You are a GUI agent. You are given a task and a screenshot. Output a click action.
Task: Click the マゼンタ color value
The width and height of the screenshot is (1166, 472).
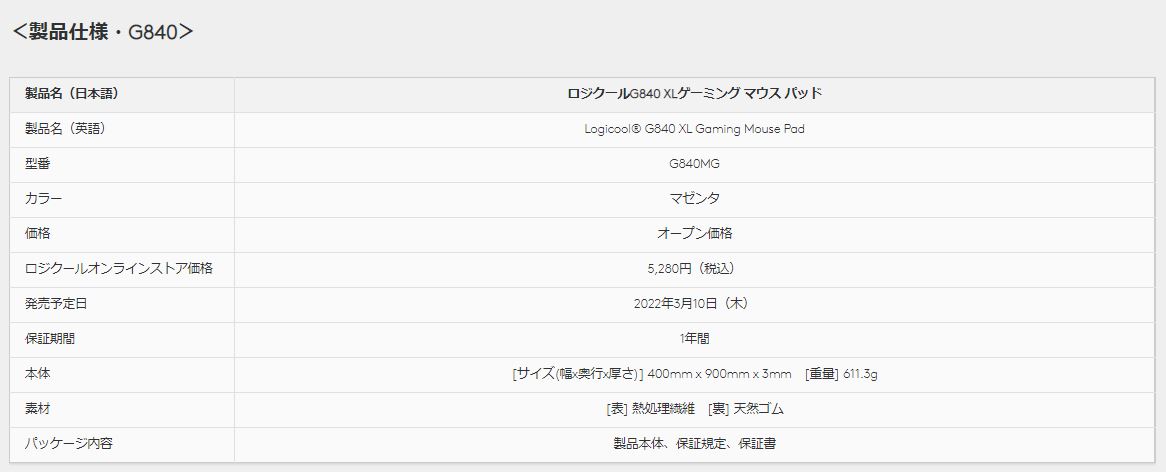click(x=694, y=198)
